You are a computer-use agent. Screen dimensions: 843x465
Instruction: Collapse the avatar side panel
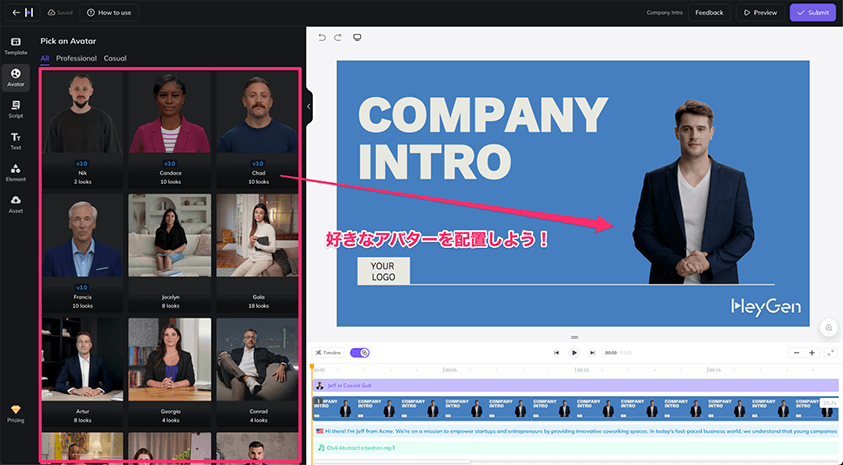tap(309, 106)
